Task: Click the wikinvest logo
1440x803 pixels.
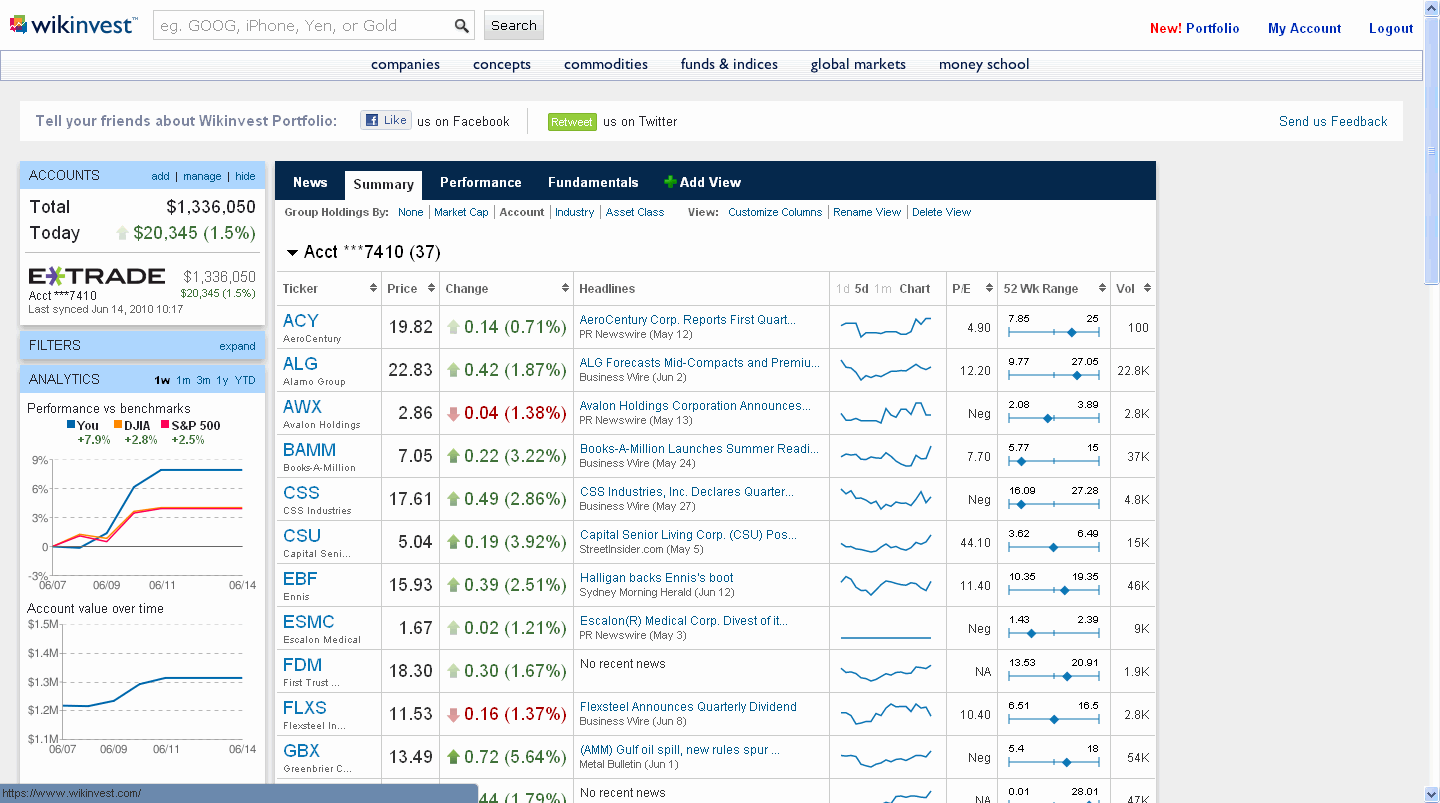Action: [72, 24]
